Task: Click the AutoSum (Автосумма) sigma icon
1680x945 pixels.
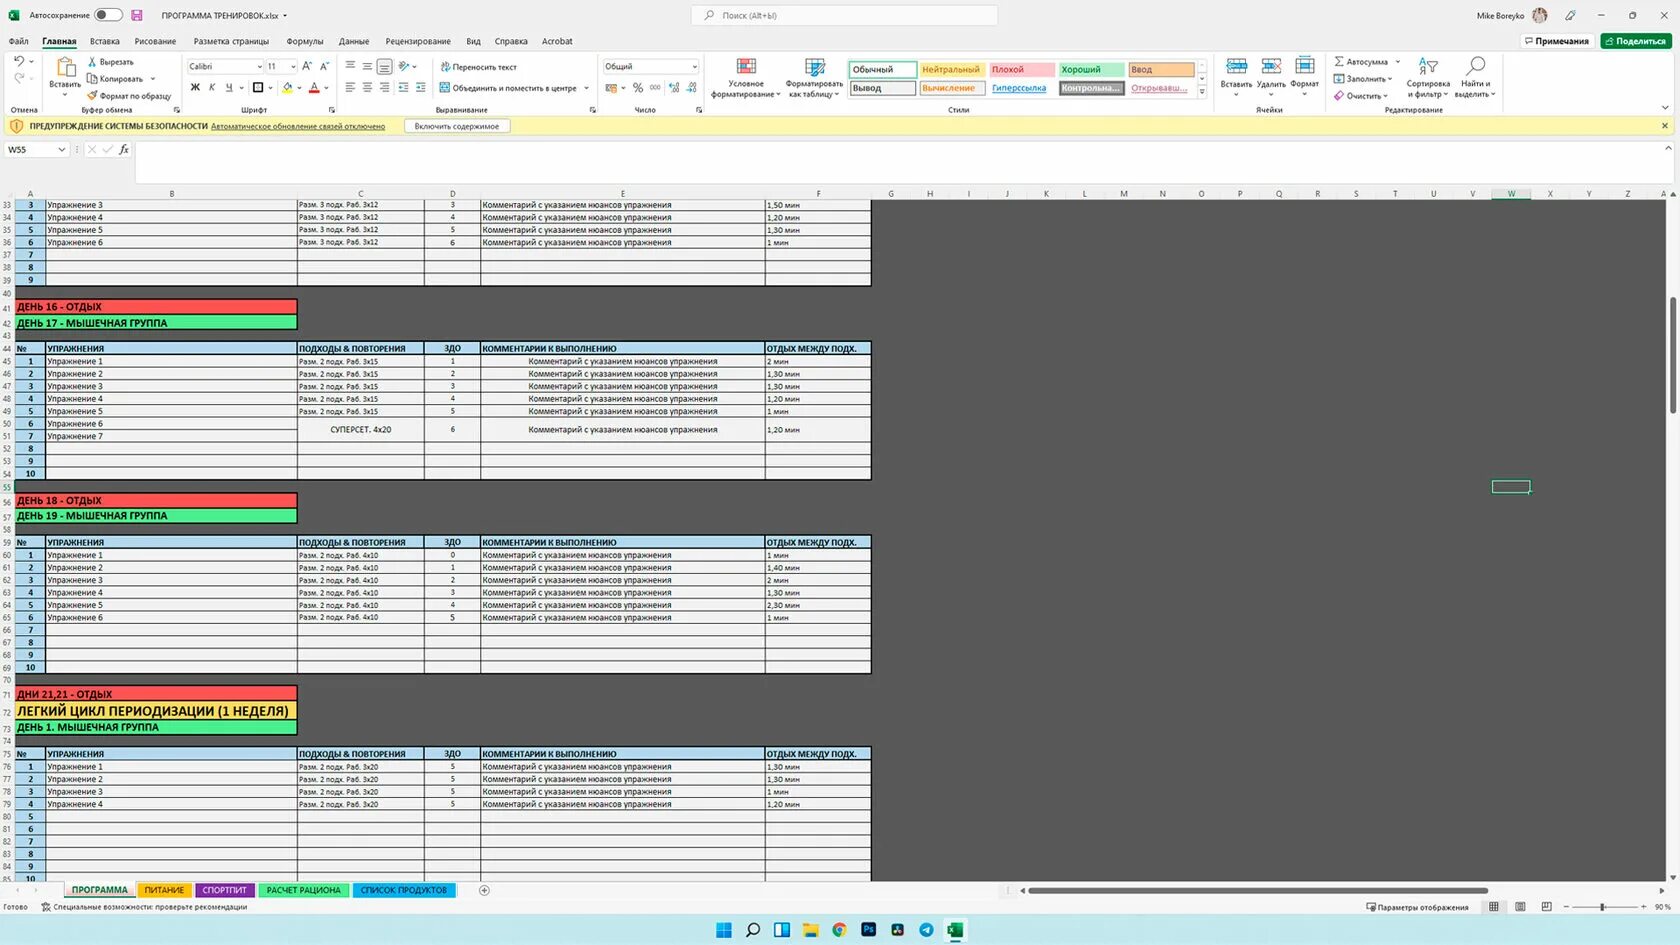Action: [x=1339, y=62]
